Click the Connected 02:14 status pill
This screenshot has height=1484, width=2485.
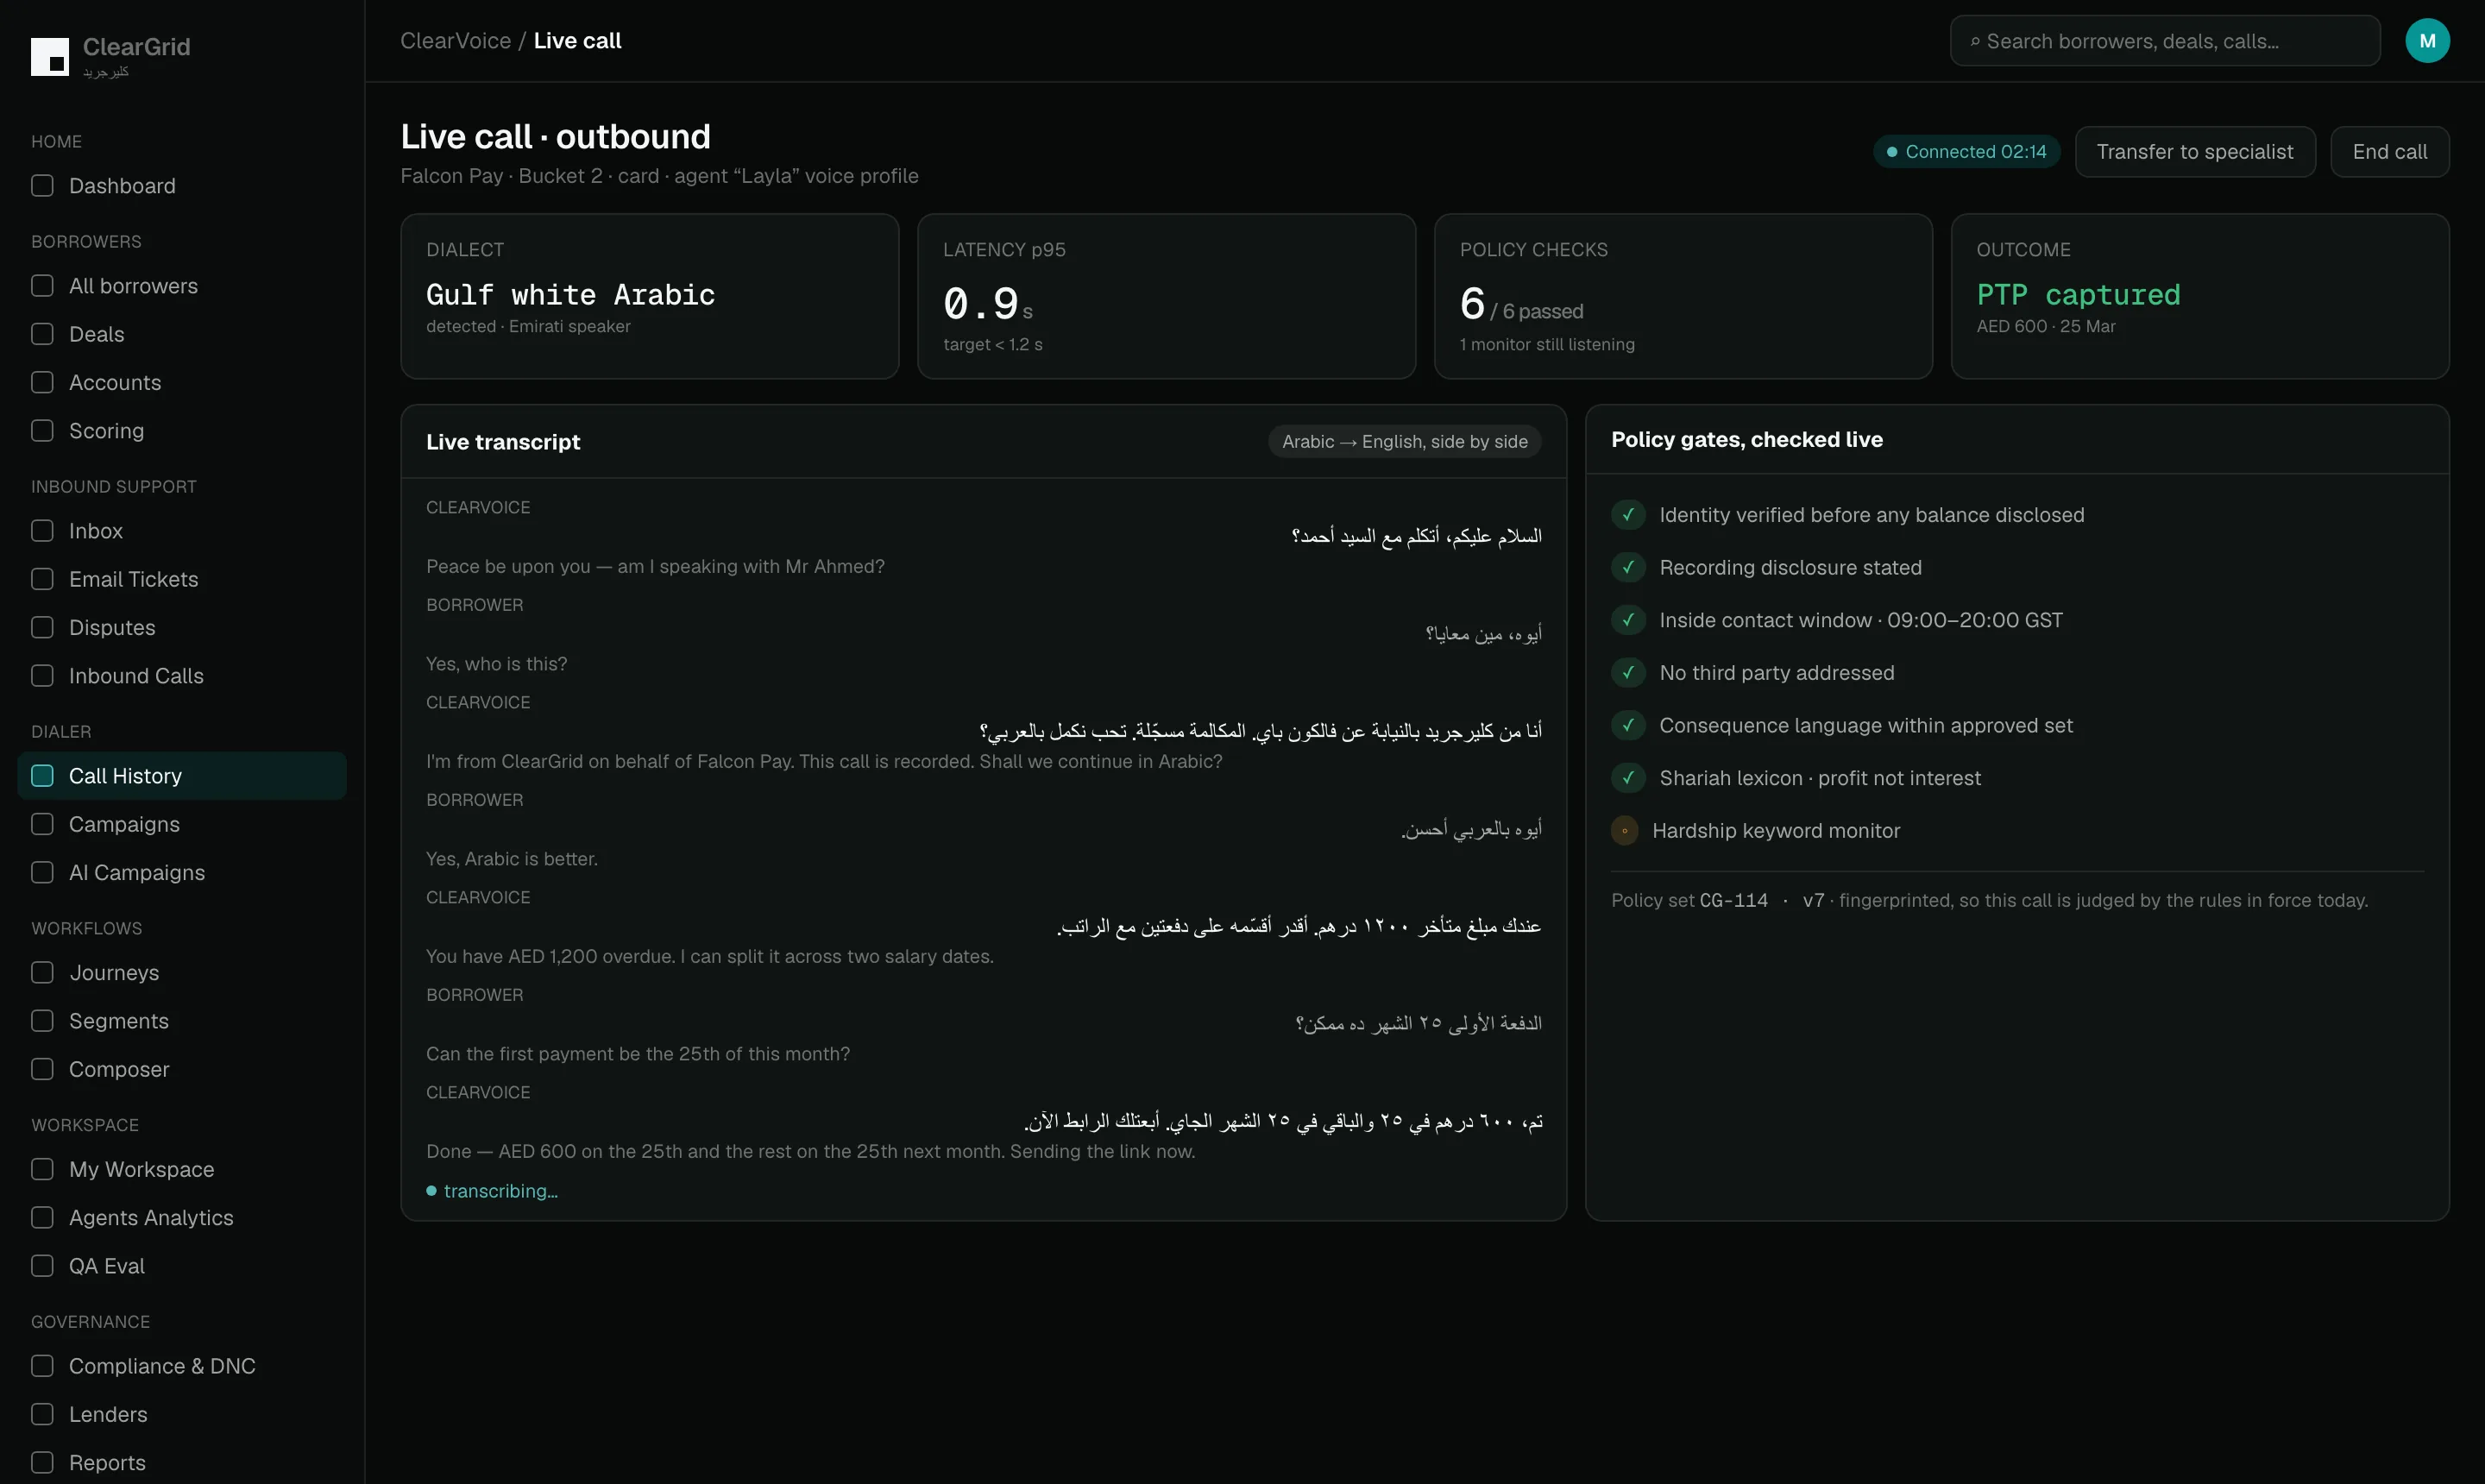1966,152
